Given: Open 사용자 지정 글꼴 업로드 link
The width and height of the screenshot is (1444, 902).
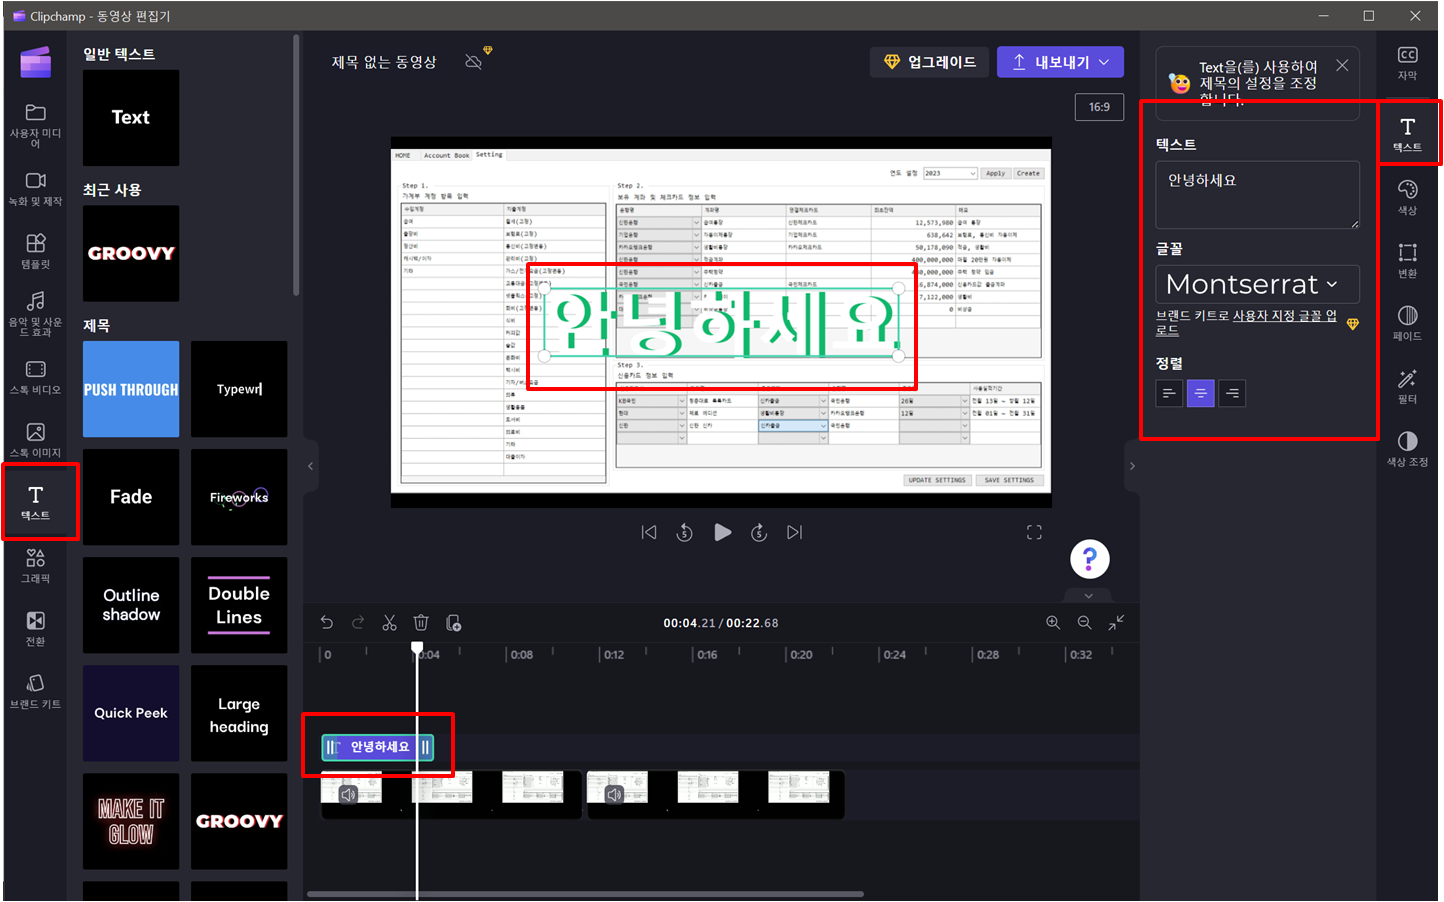Looking at the screenshot, I should tap(1284, 316).
